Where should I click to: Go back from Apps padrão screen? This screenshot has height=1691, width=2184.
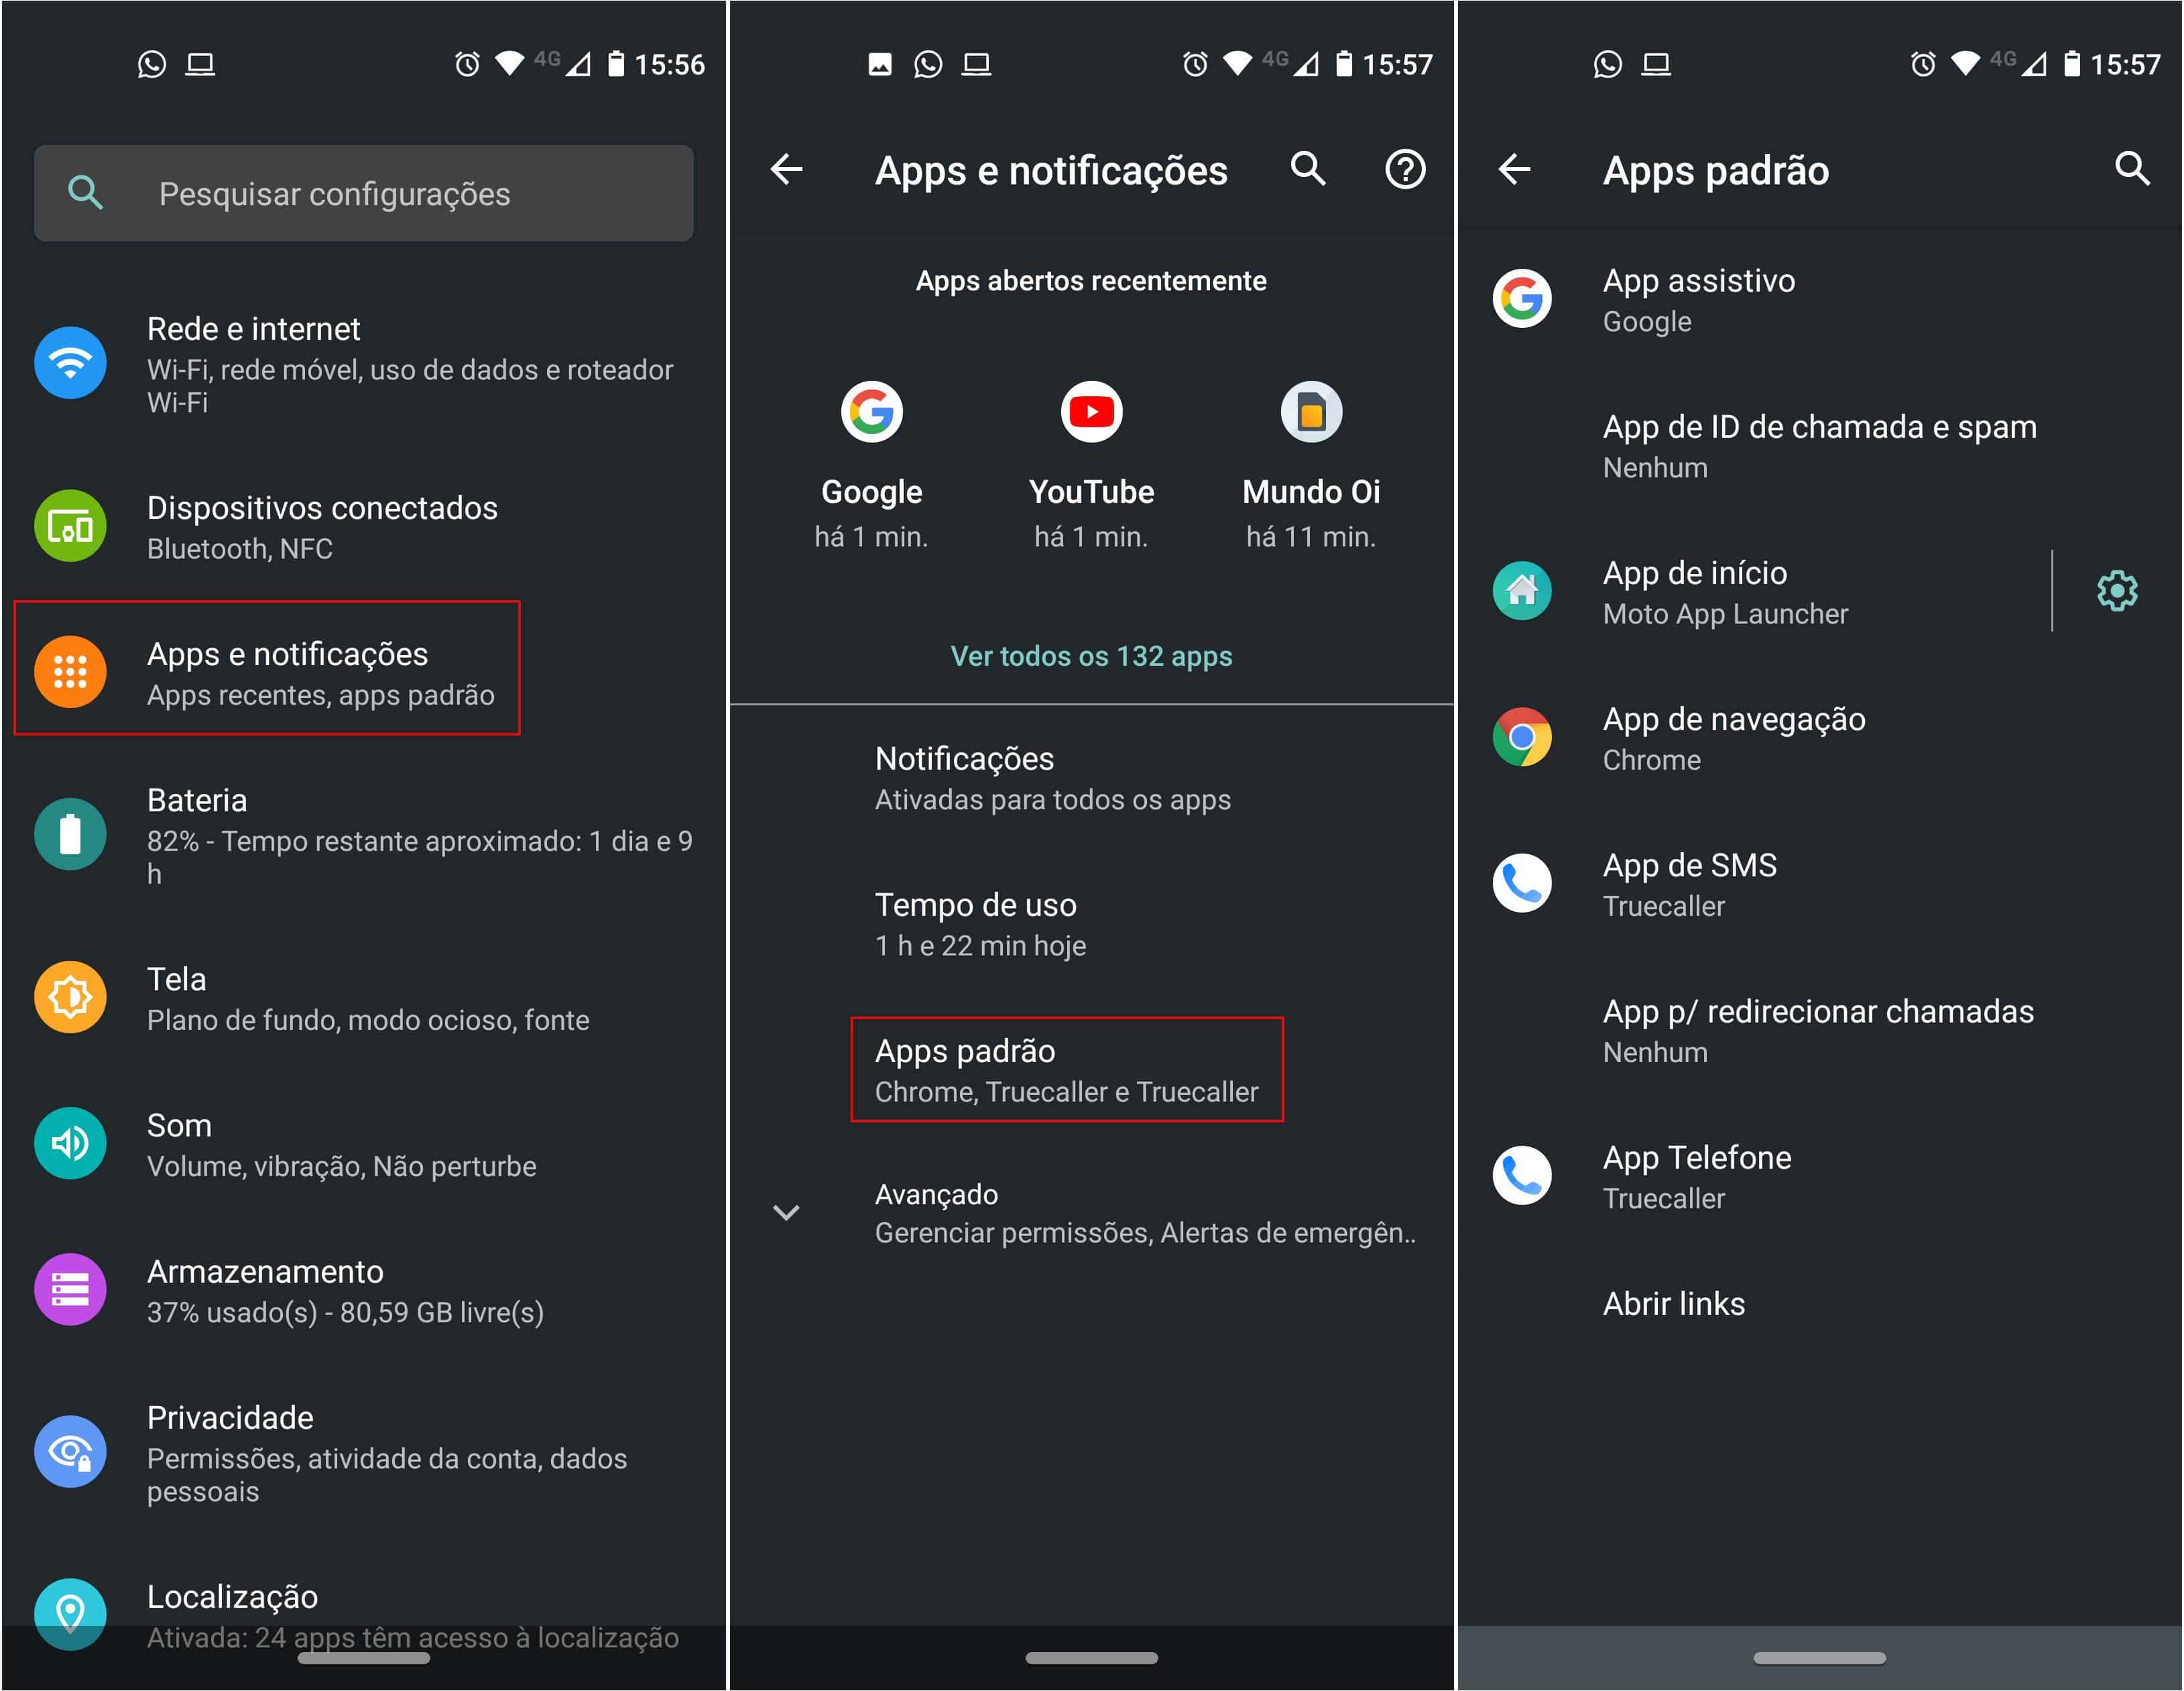pyautogui.click(x=1515, y=169)
